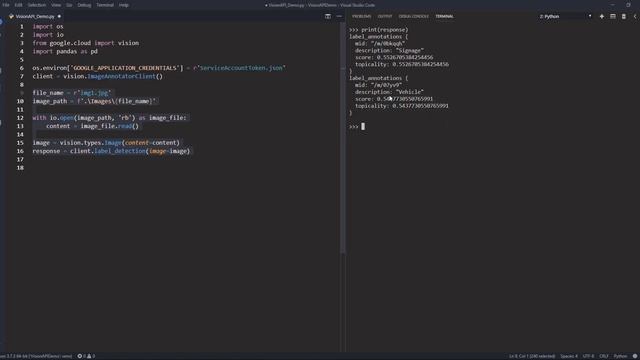Click the Vehicle 'mid' line in terminal

click(378, 85)
